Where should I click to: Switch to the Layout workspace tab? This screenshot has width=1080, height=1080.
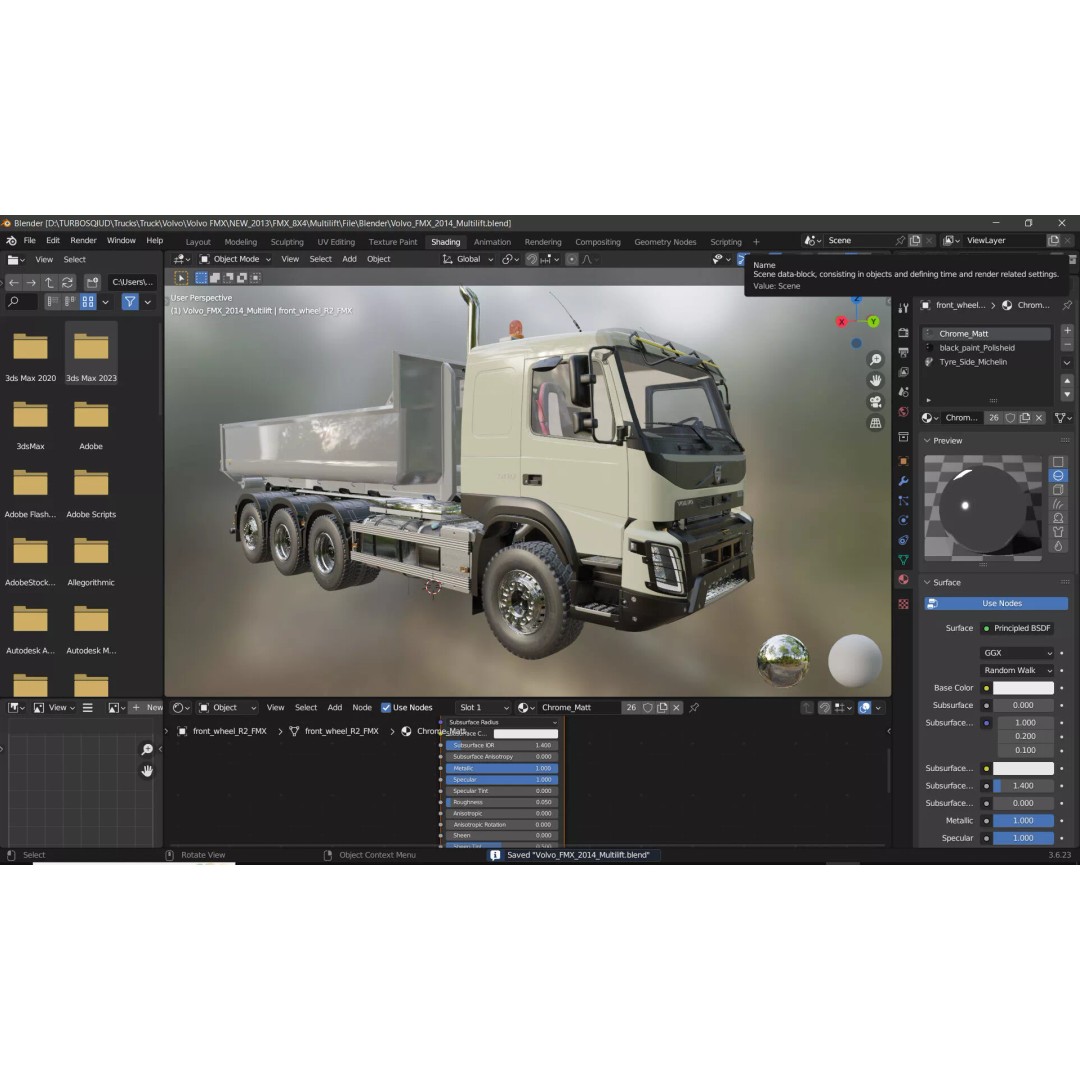pyautogui.click(x=198, y=242)
